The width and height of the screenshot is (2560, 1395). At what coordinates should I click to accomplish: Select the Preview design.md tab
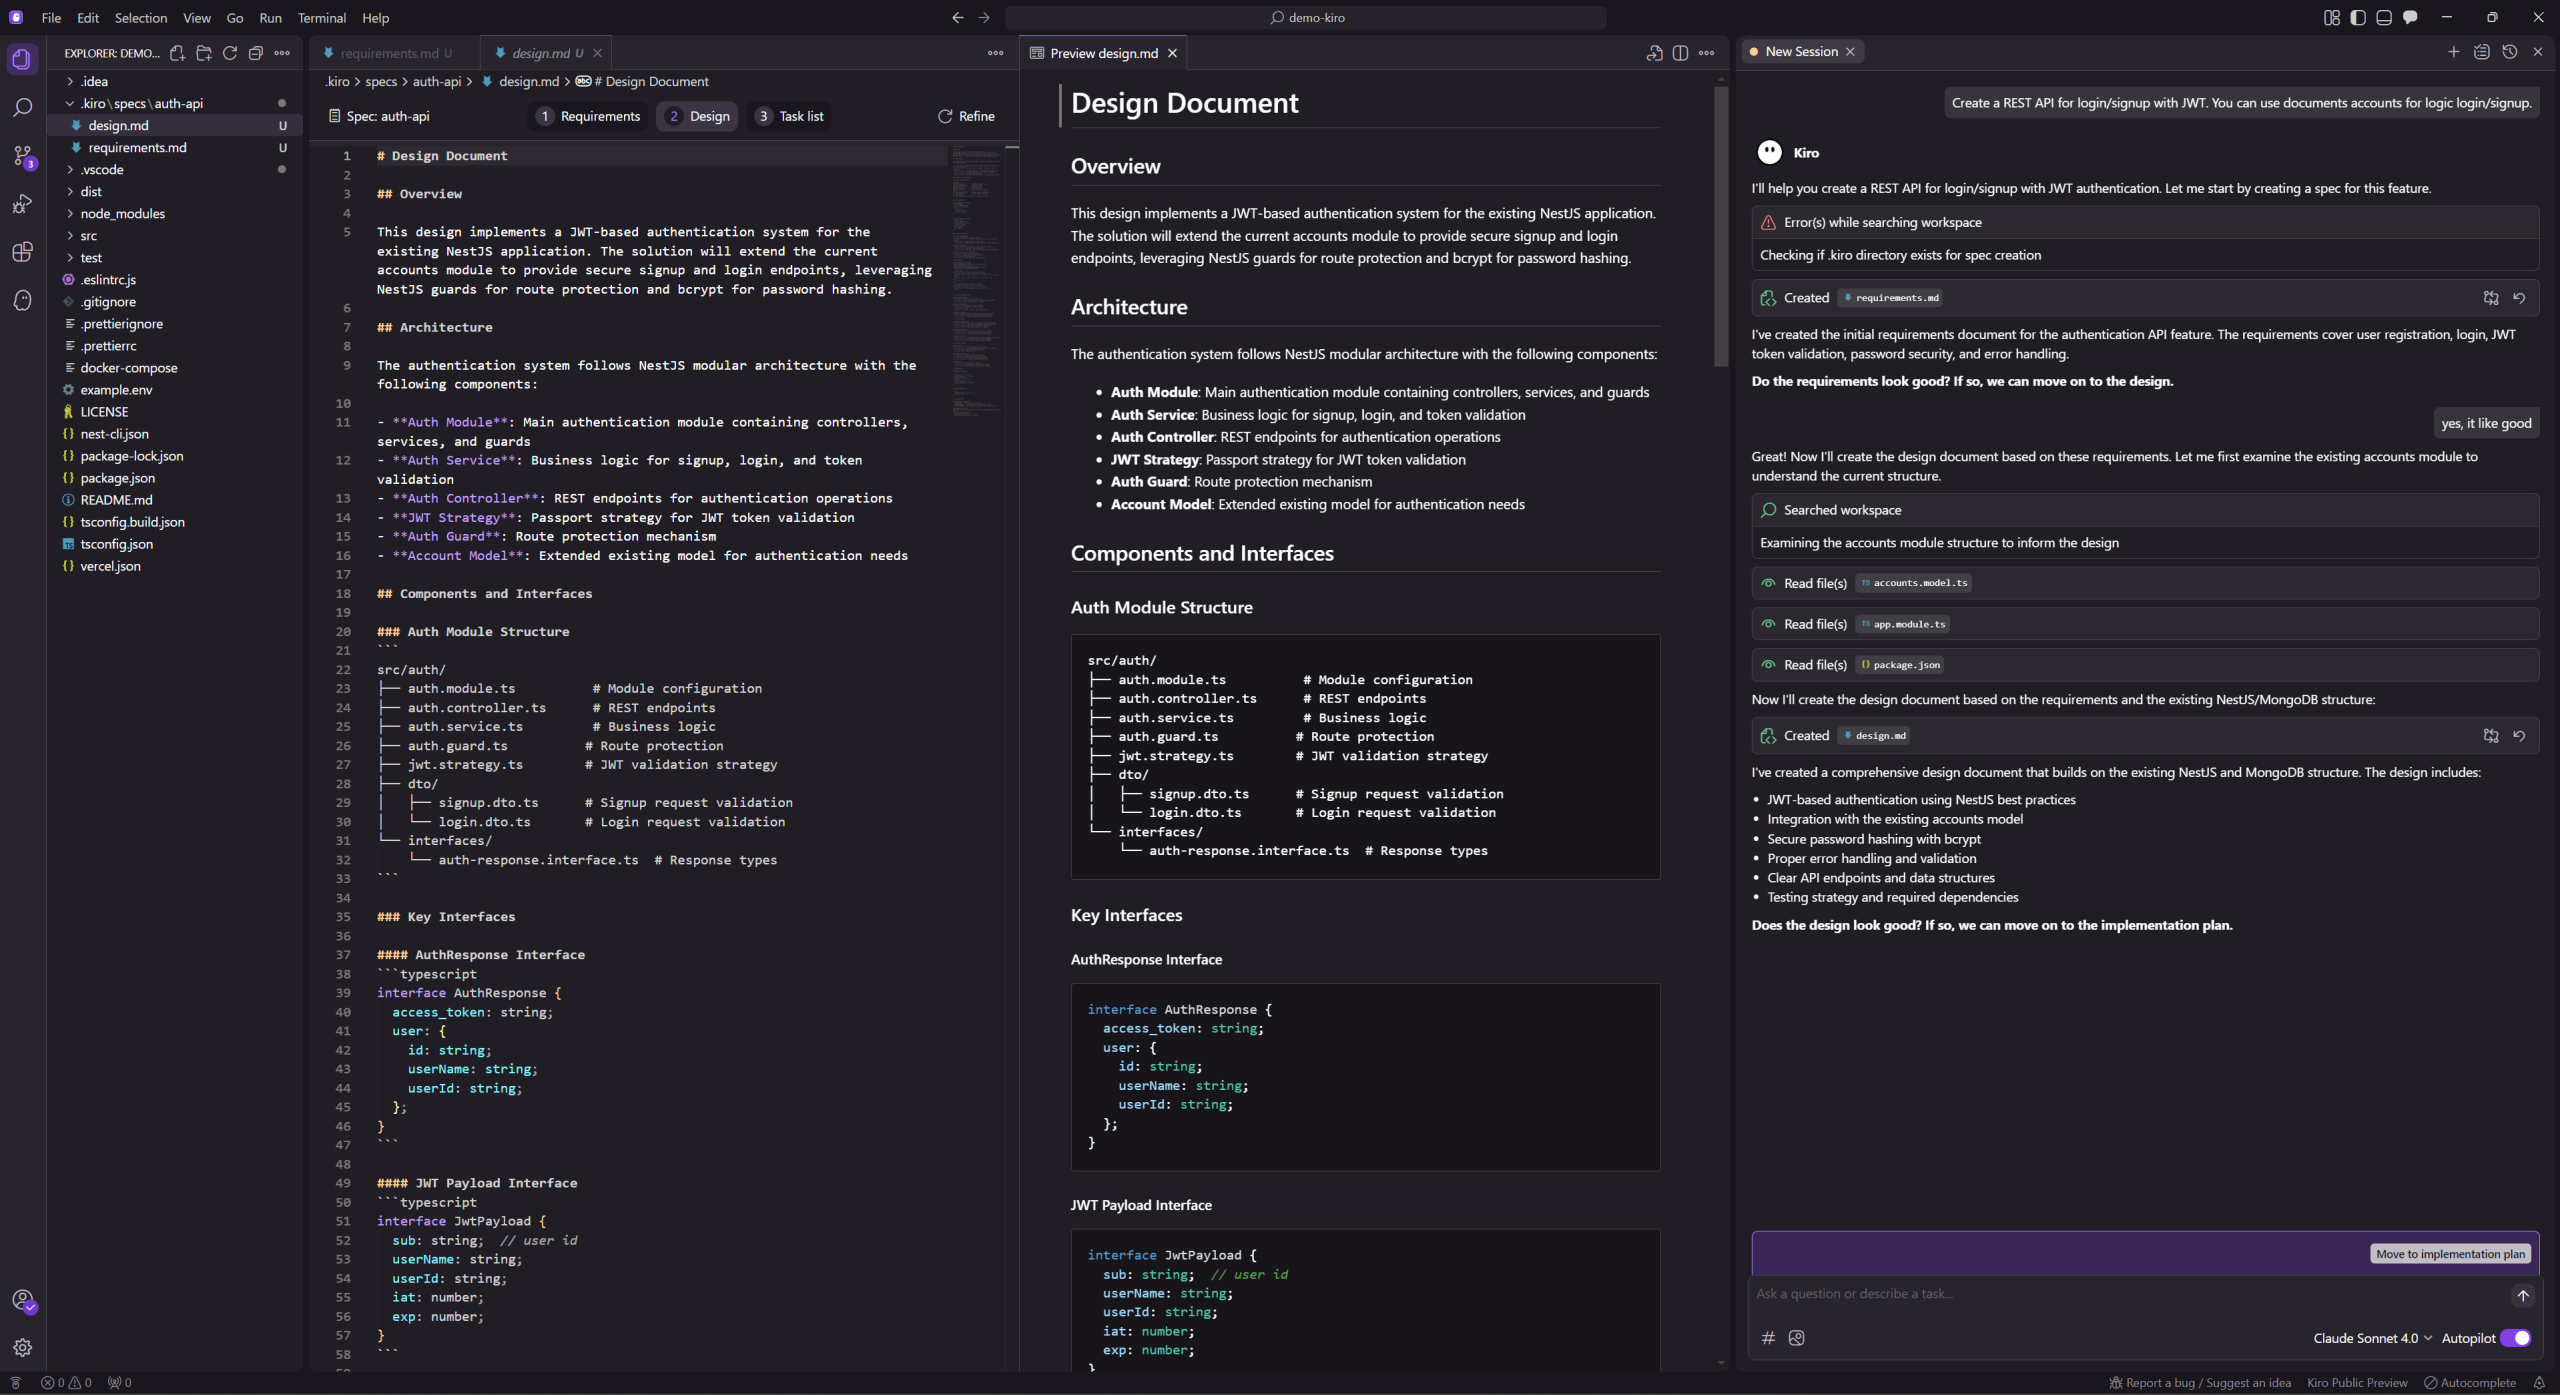coord(1103,53)
